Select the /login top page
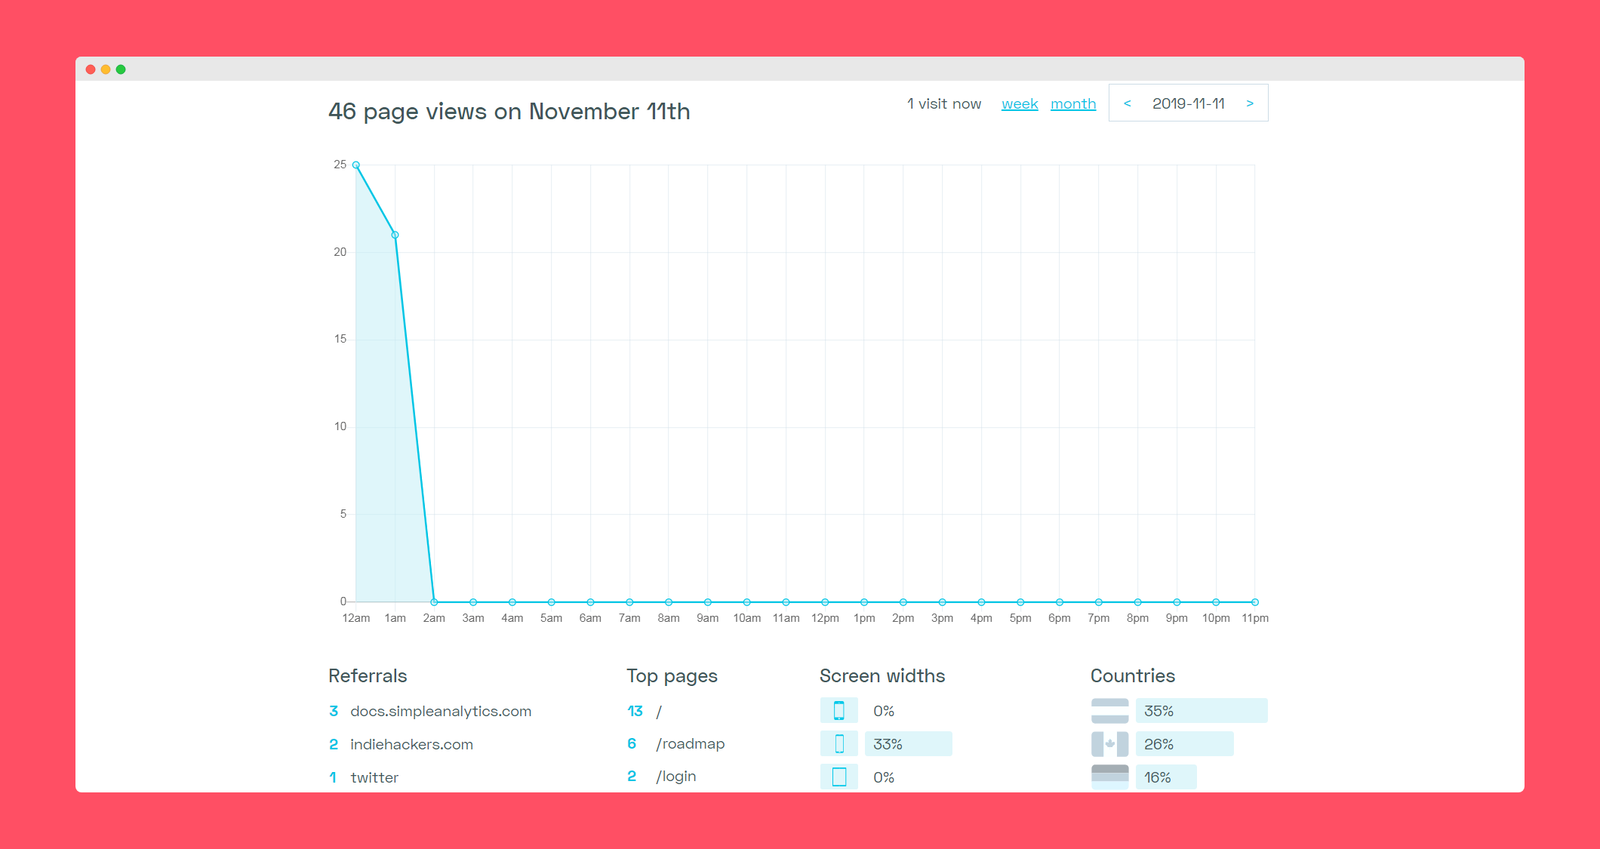 (x=676, y=776)
